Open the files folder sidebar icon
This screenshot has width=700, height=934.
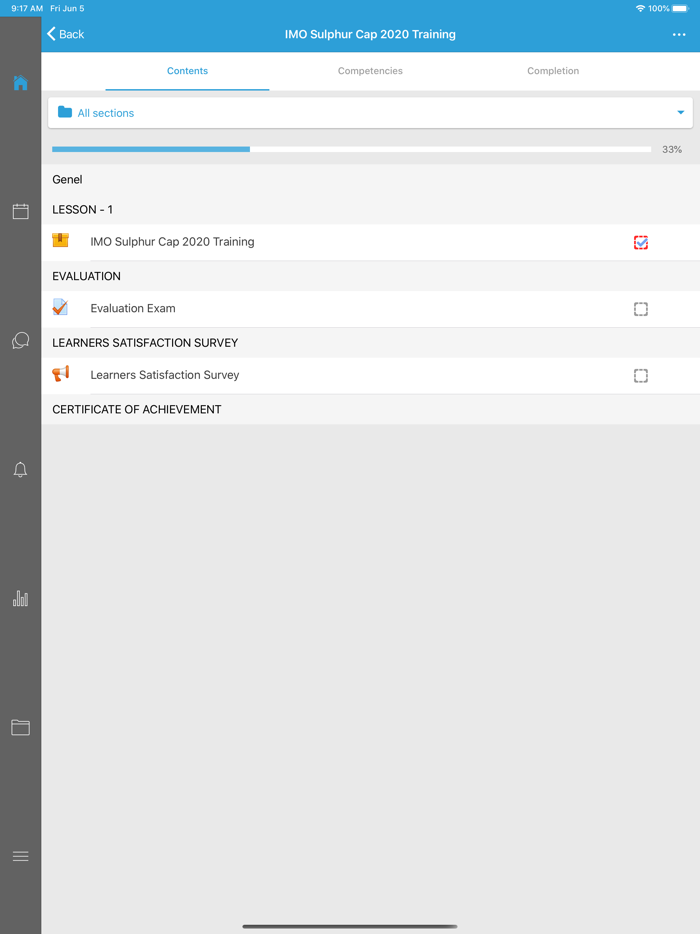pyautogui.click(x=20, y=727)
